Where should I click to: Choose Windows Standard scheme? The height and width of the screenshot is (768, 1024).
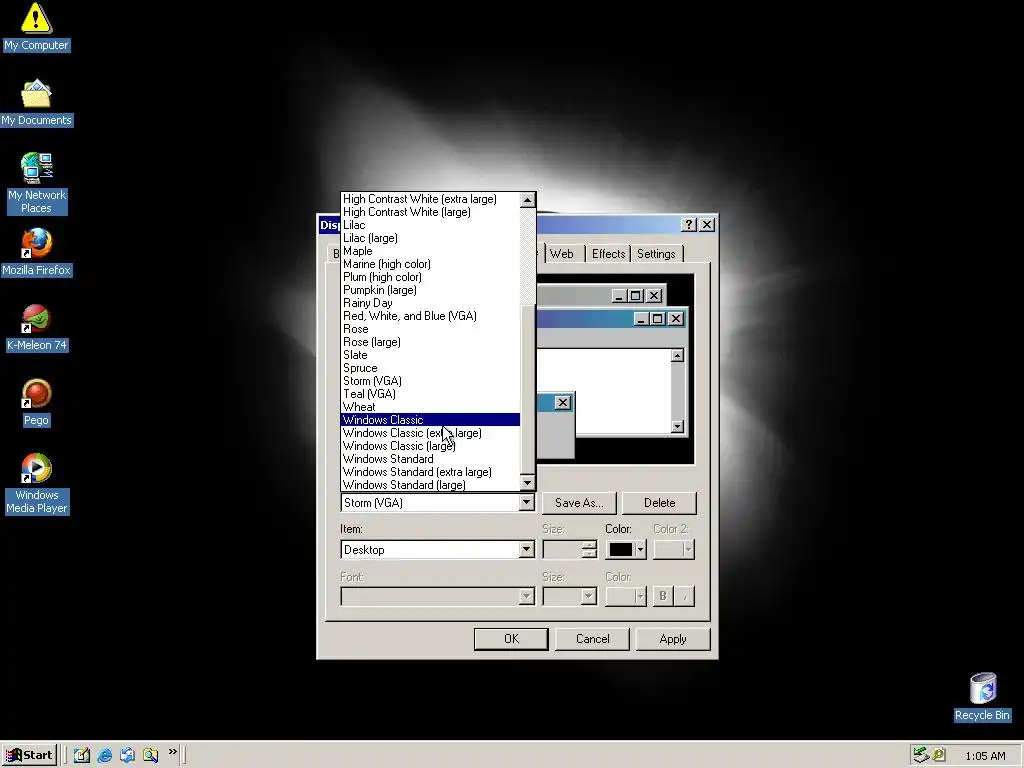430,459
